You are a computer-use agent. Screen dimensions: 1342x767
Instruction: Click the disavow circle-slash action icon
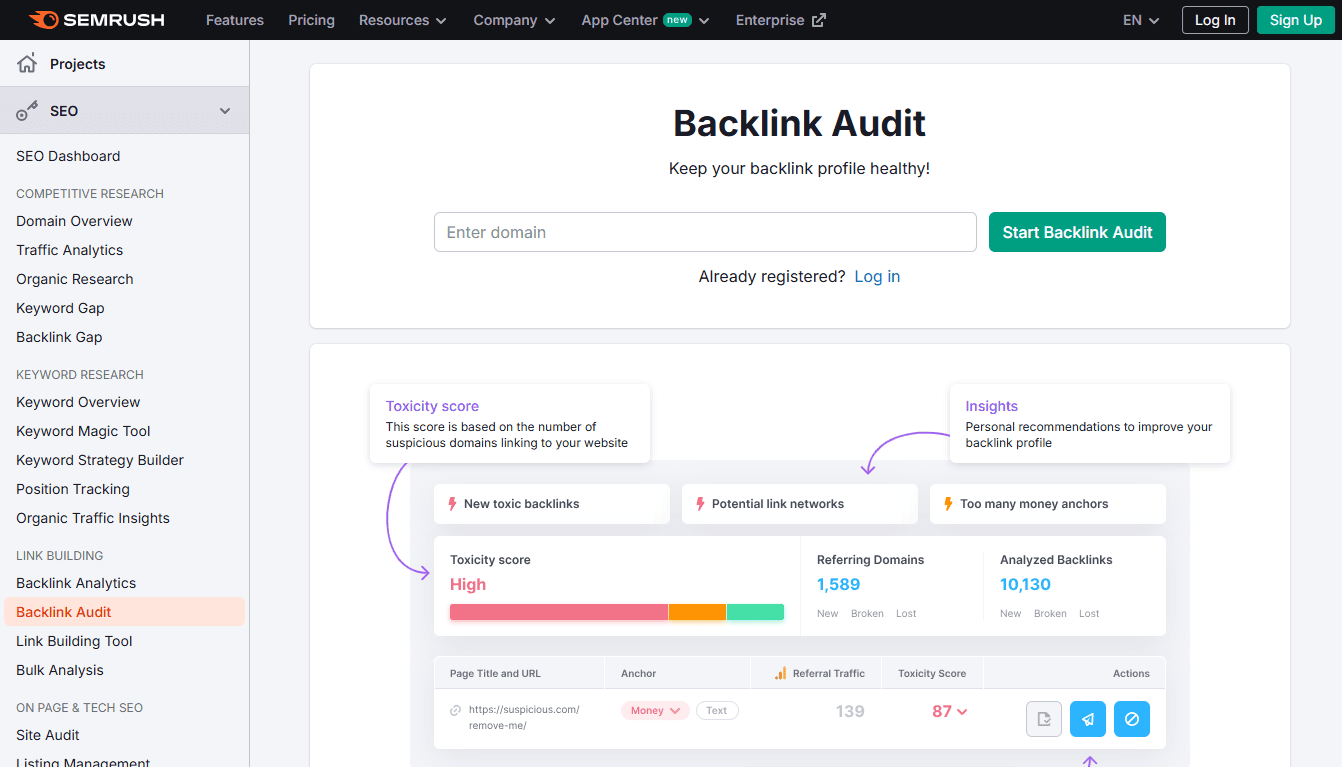click(x=1132, y=719)
